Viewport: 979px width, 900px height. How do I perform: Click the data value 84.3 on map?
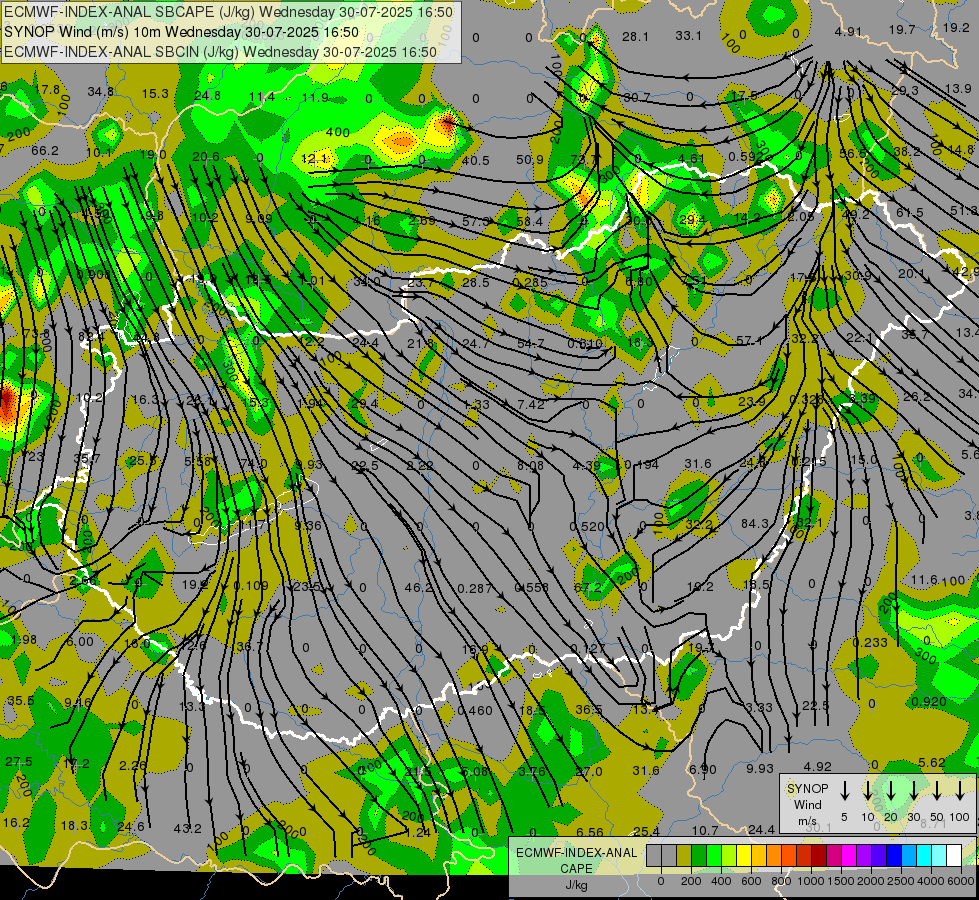point(755,523)
